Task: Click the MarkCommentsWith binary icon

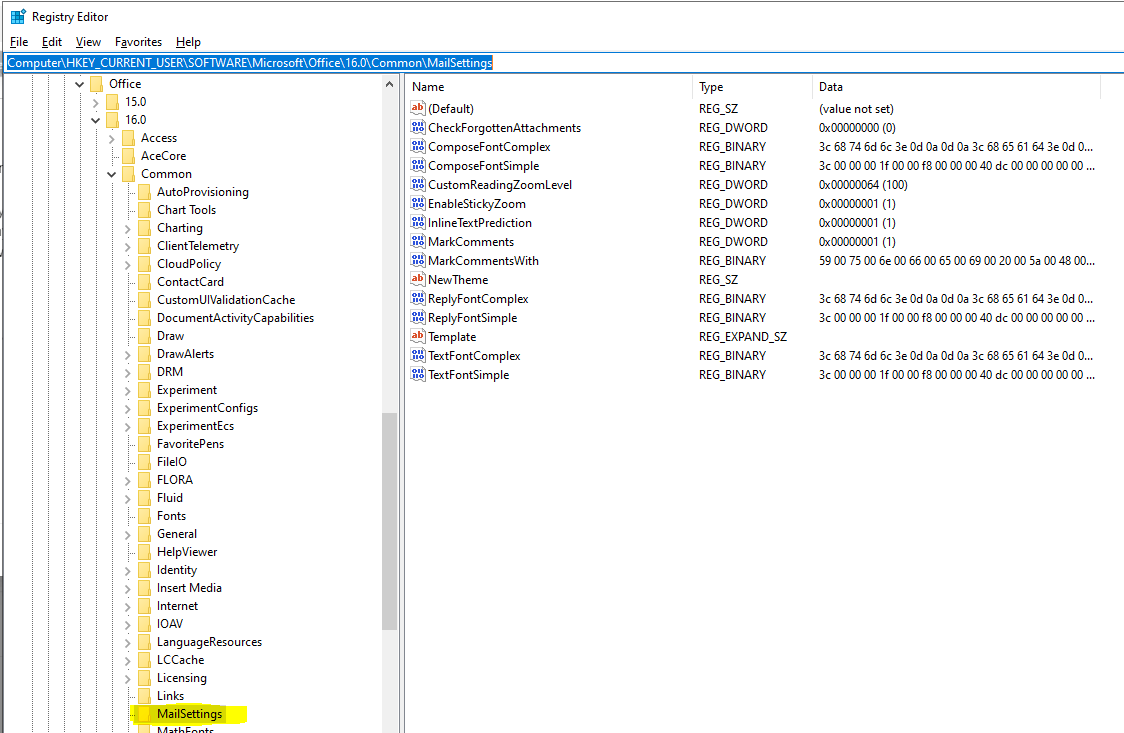Action: [418, 260]
